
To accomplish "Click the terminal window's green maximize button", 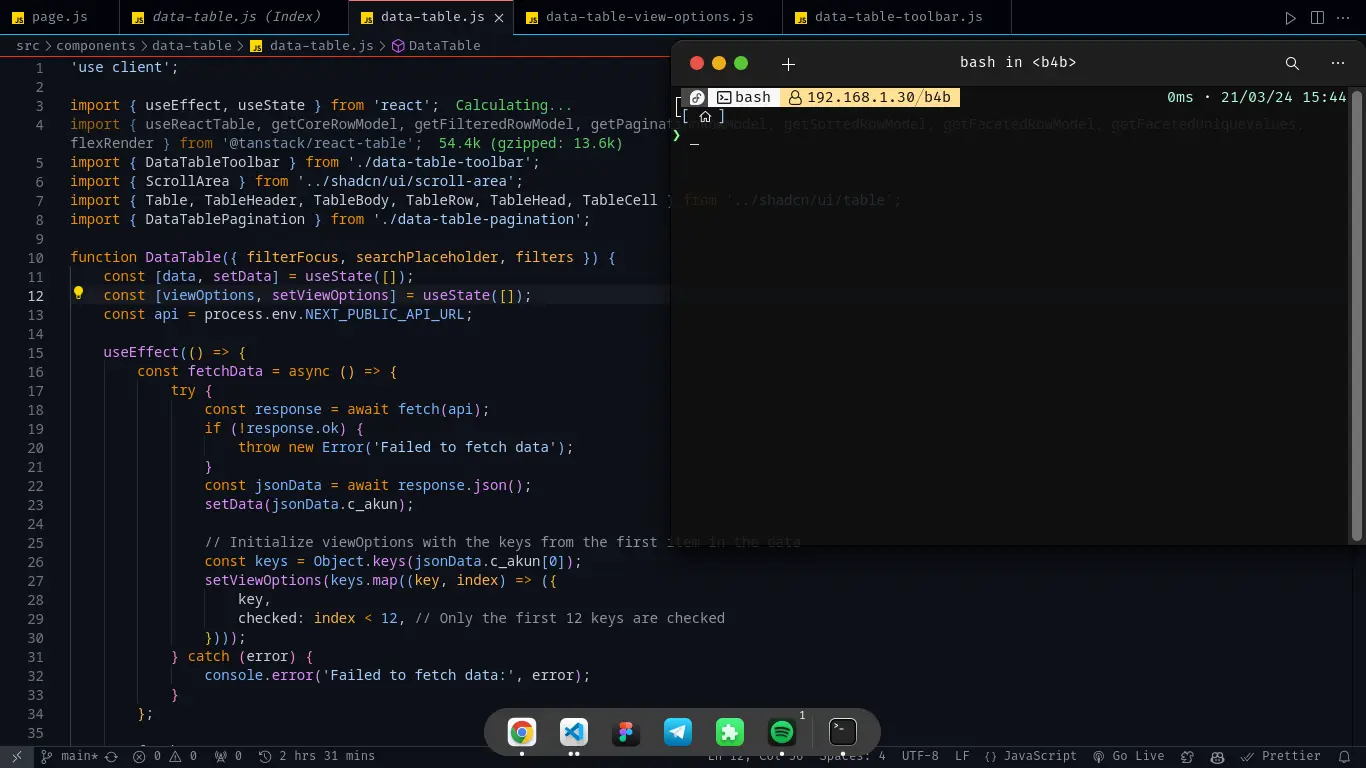I will (x=741, y=63).
